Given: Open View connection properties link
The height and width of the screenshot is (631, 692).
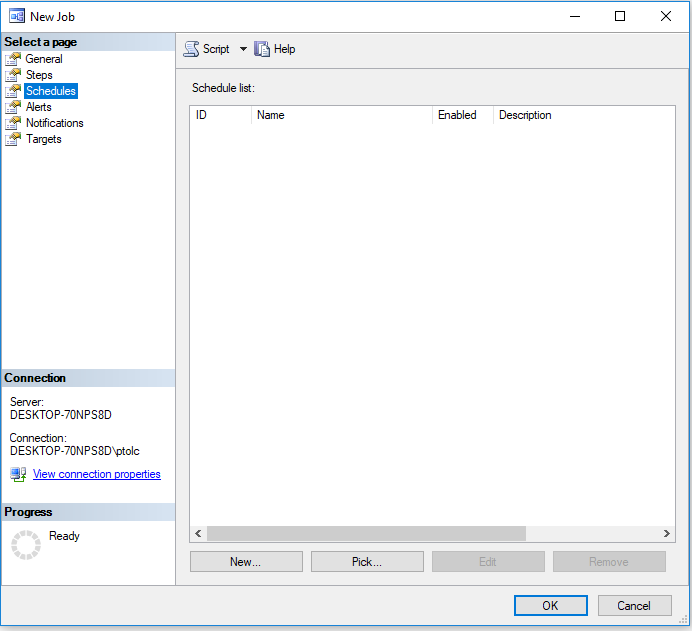Looking at the screenshot, I should 96,474.
